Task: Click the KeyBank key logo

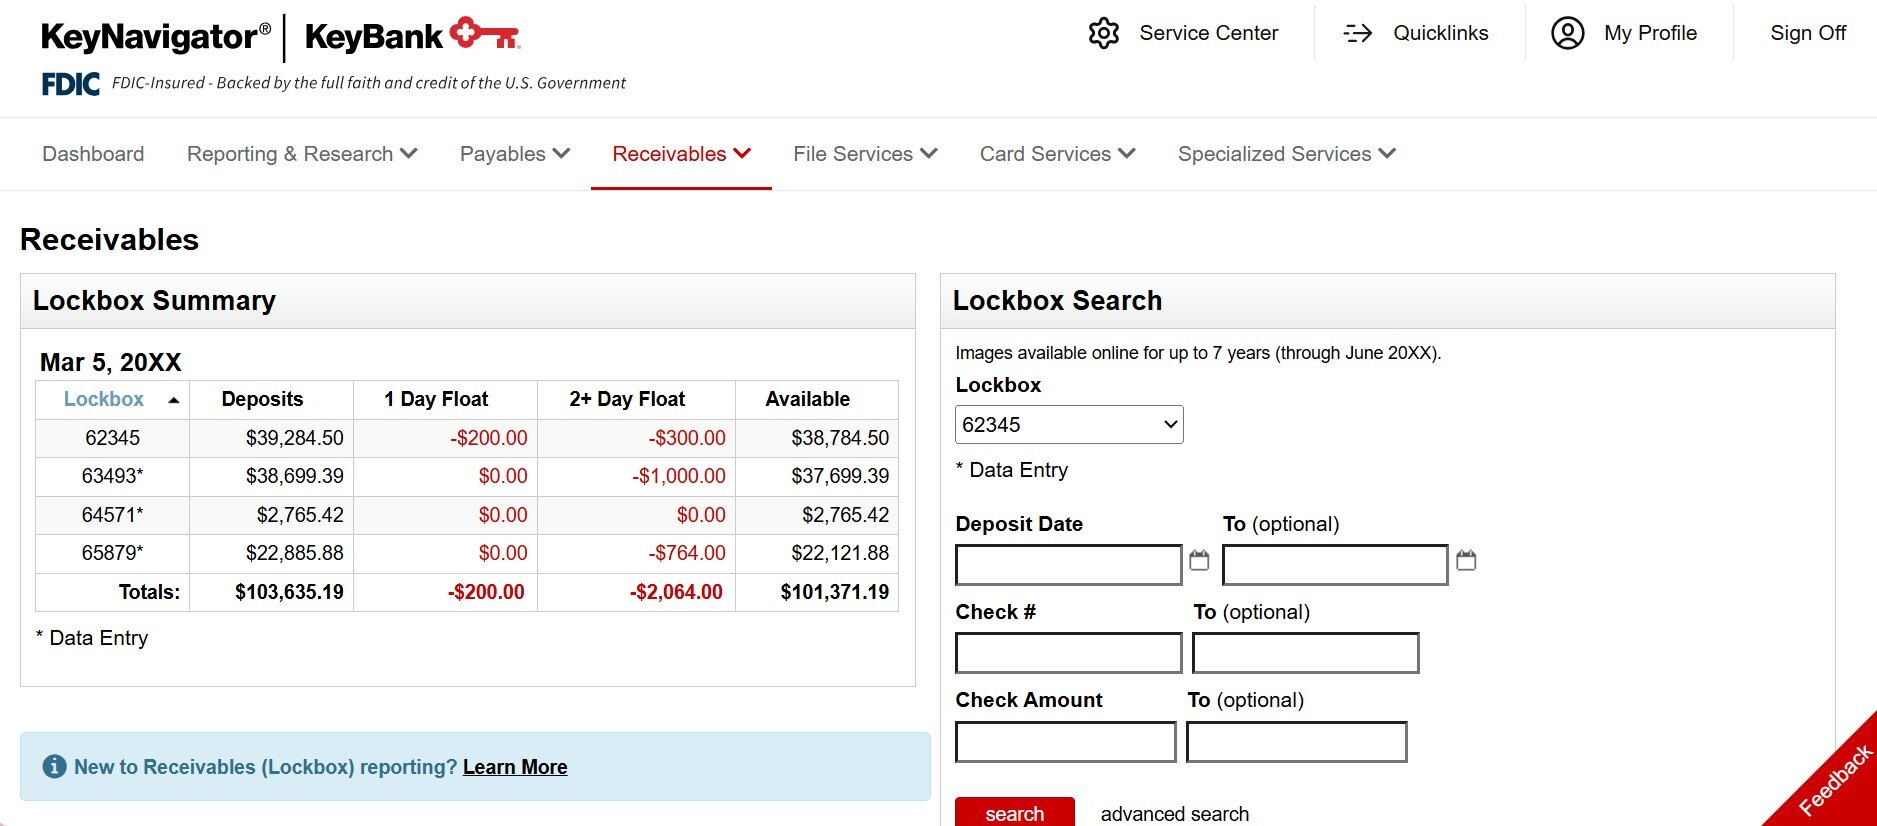Action: pos(485,33)
